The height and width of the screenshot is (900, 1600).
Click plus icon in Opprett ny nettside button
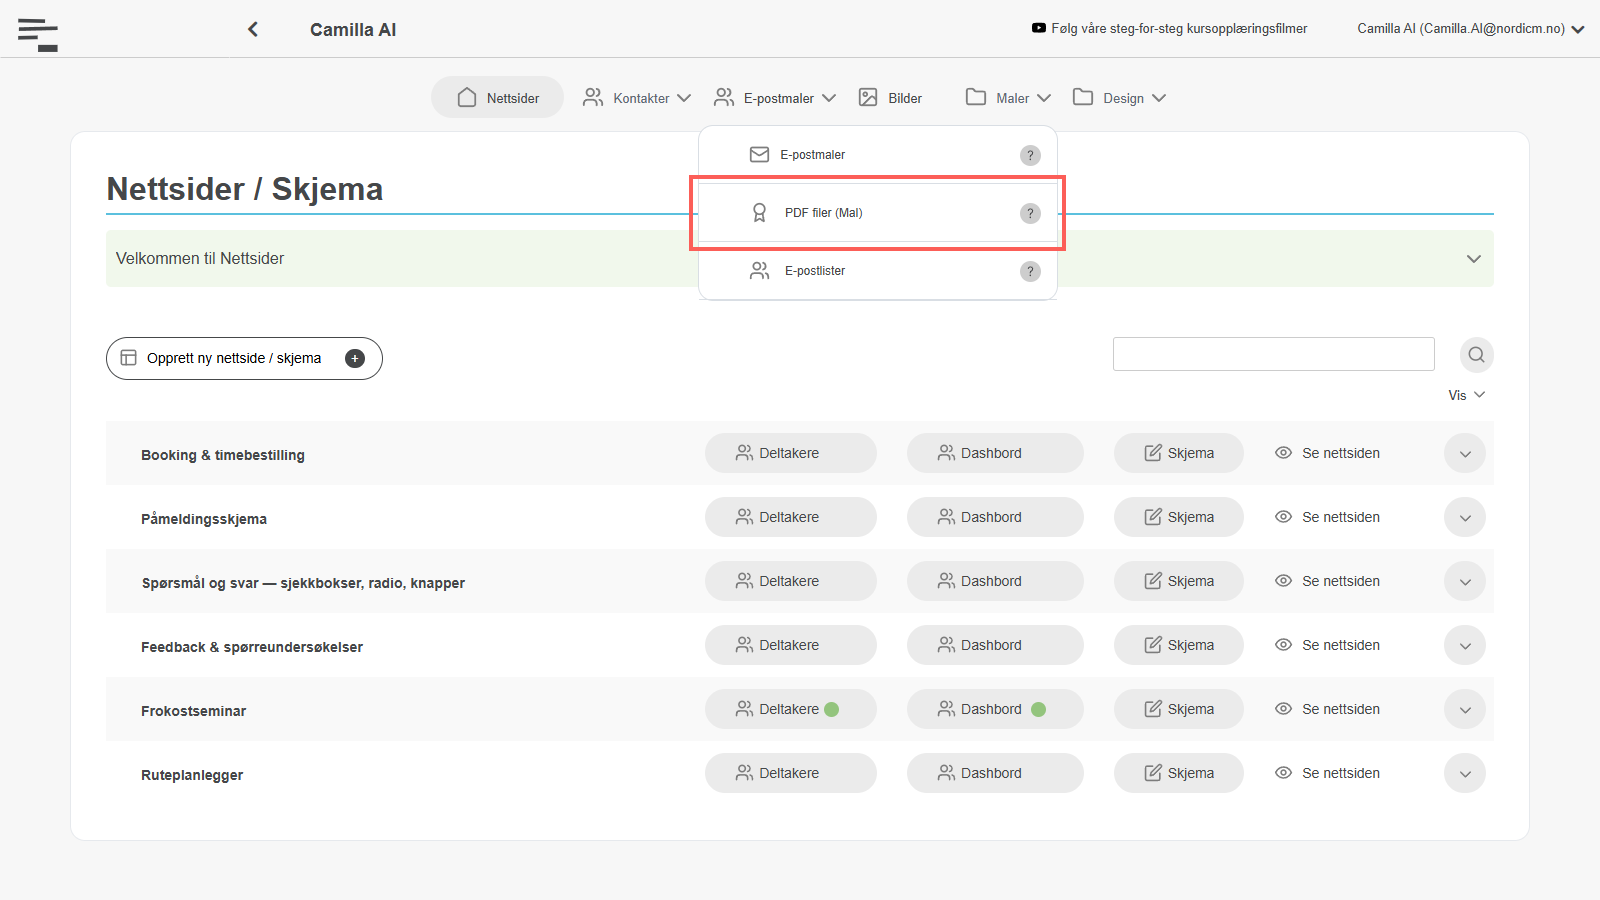click(x=355, y=358)
